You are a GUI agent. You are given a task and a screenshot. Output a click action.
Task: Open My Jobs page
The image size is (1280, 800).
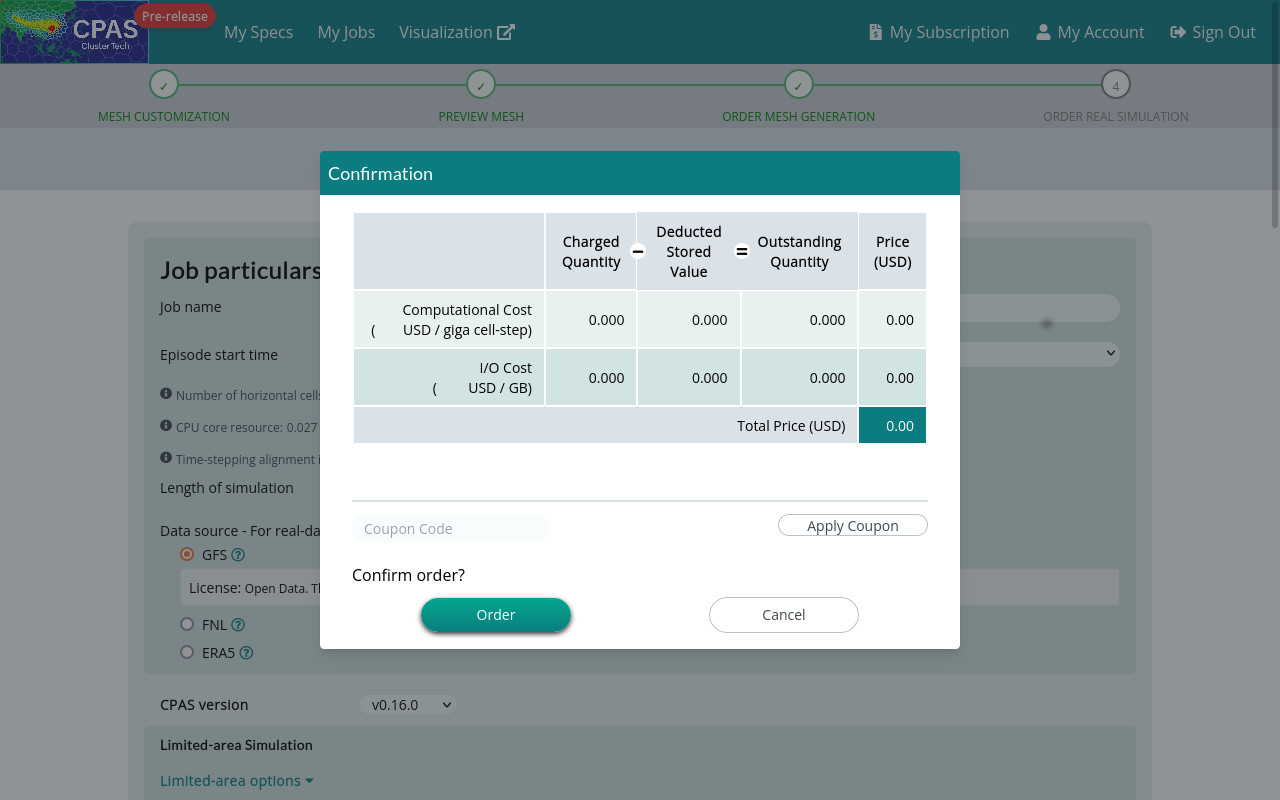click(346, 32)
